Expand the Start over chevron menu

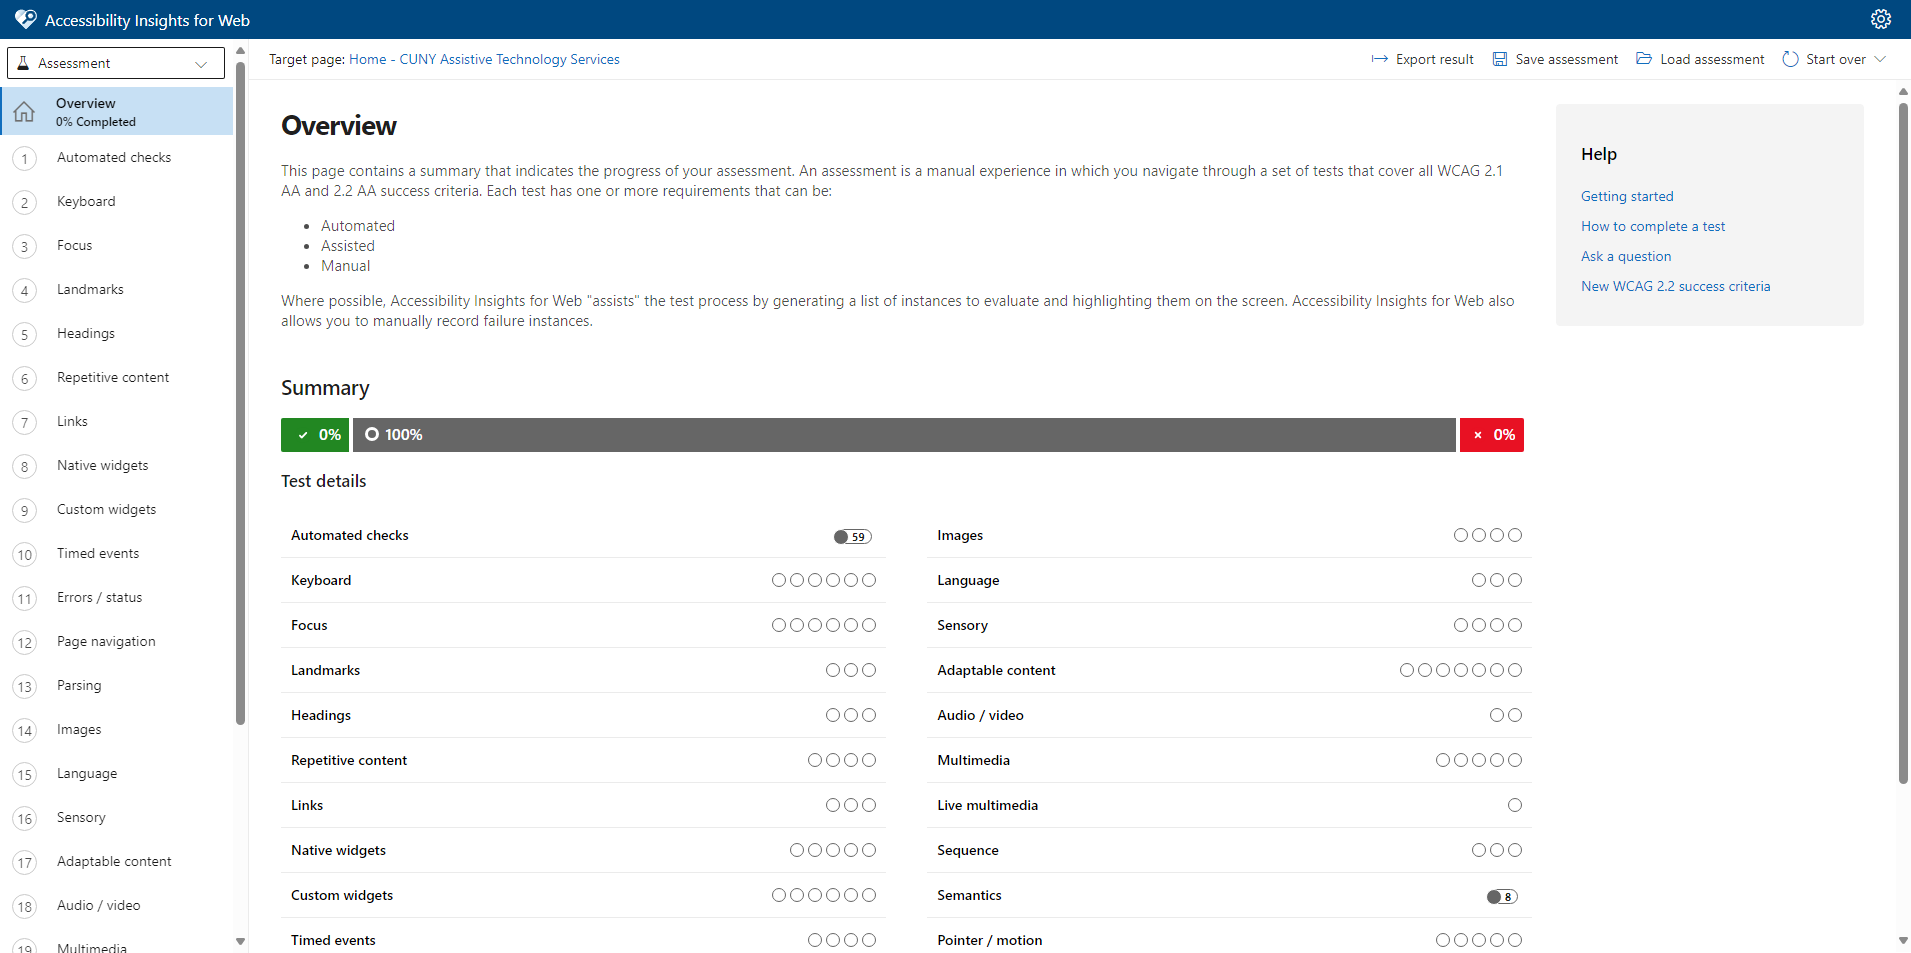(x=1880, y=59)
